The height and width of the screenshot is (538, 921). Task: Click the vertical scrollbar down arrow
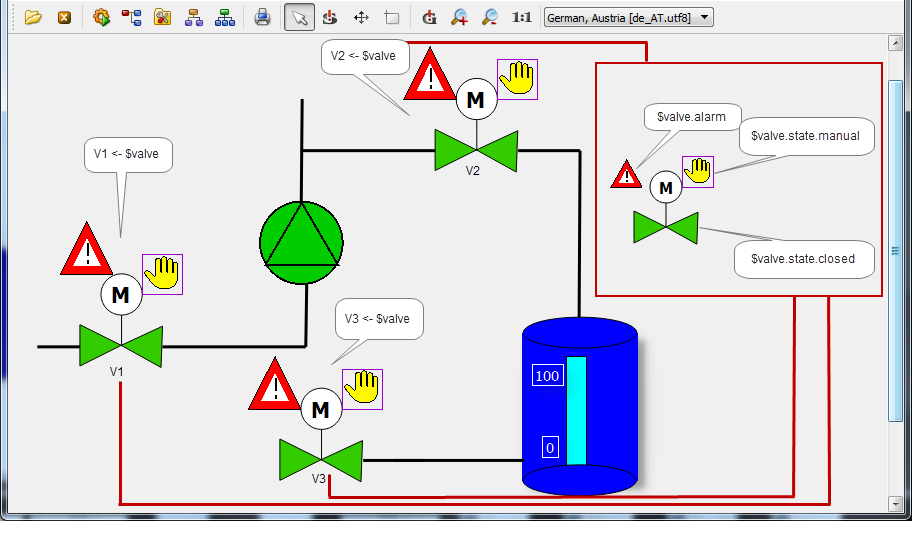coord(896,502)
